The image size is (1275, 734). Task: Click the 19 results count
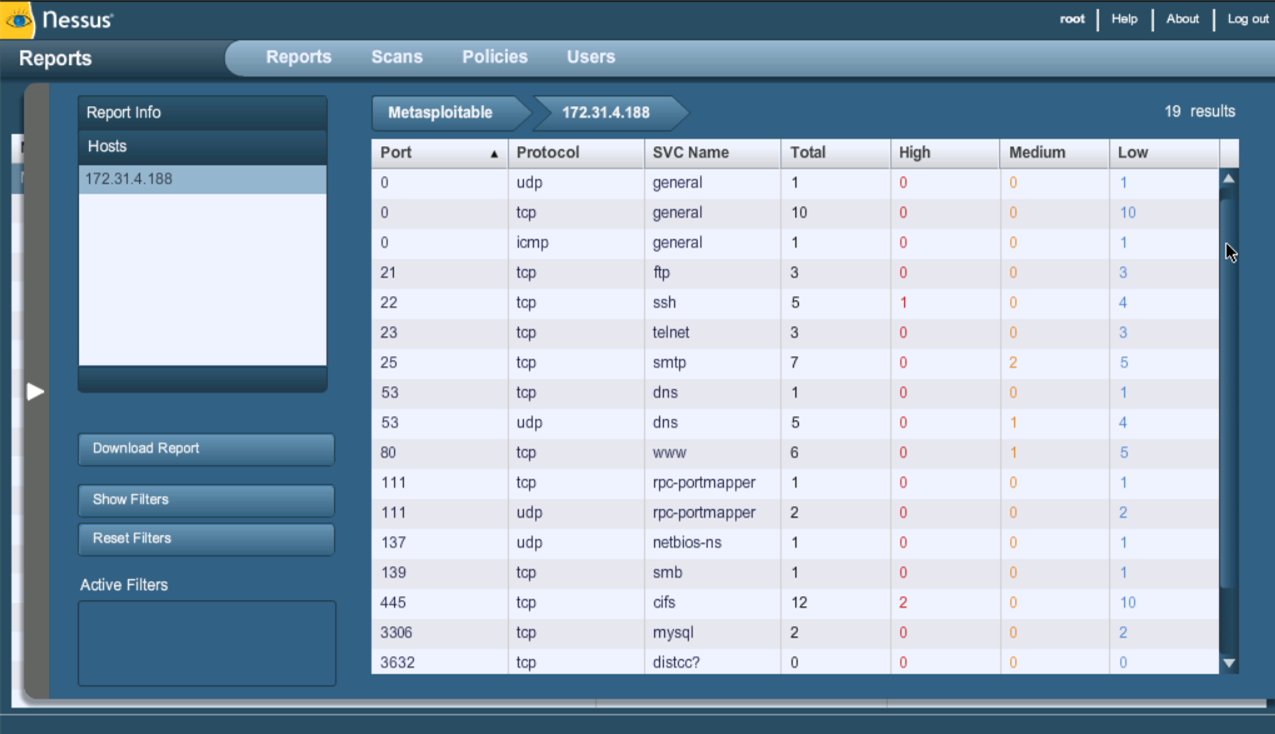pos(1200,112)
